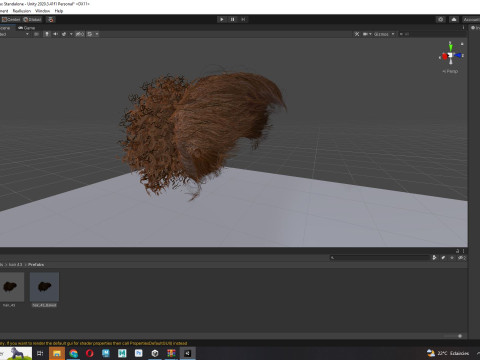Toggle pivot mode with the Center button
480x360 pixels.
point(11,19)
